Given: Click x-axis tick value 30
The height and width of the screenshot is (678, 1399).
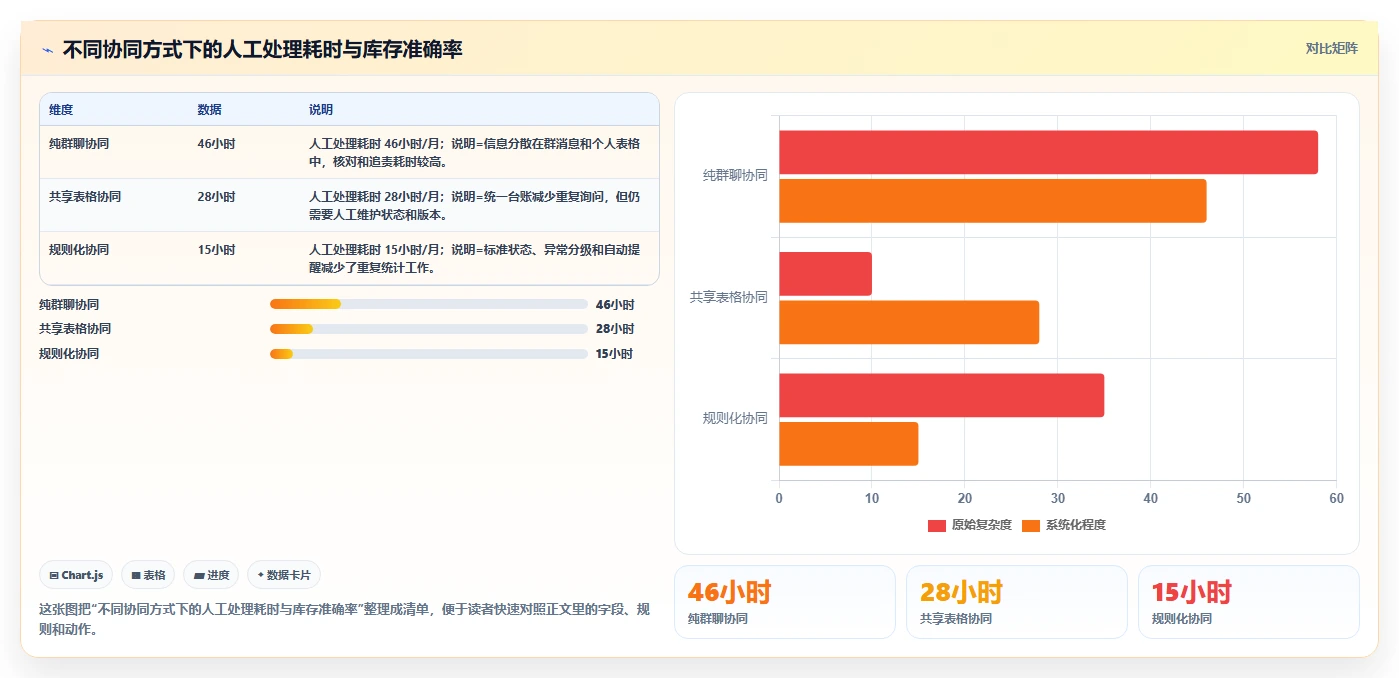Looking at the screenshot, I should (x=1058, y=498).
